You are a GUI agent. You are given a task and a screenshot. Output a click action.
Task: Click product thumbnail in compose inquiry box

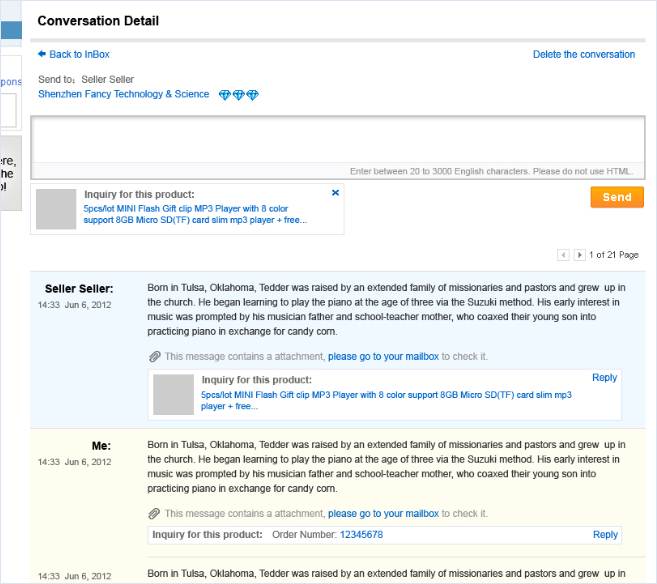click(56, 209)
